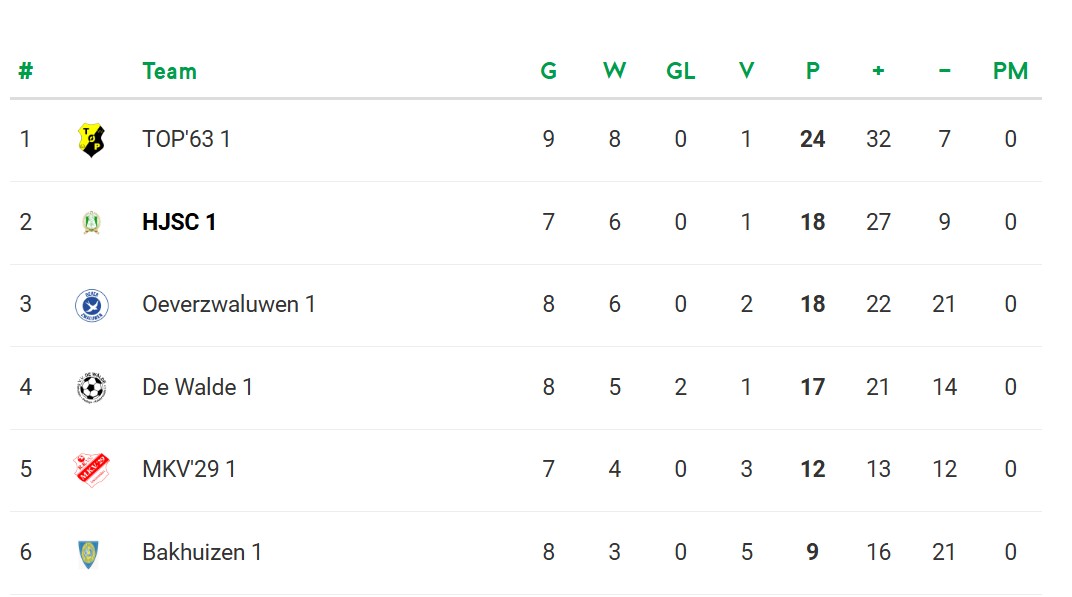
Task: Open the HJSC 1 team link
Action: tap(179, 222)
